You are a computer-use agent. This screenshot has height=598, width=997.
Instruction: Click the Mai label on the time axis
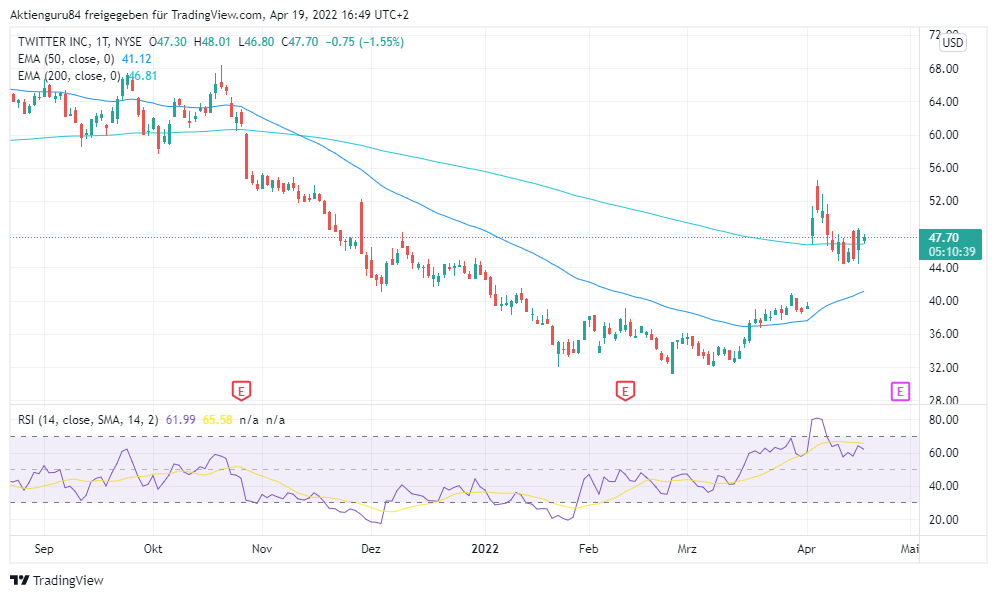[x=910, y=548]
